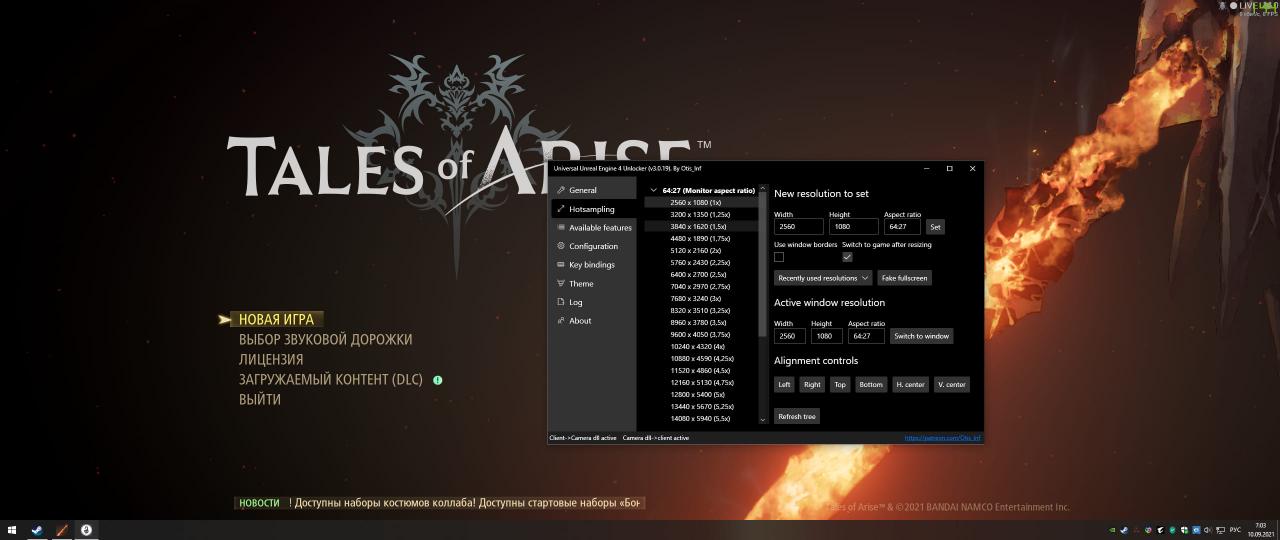Open the Theme section icon
Screen dimensions: 1280x540
tap(561, 284)
